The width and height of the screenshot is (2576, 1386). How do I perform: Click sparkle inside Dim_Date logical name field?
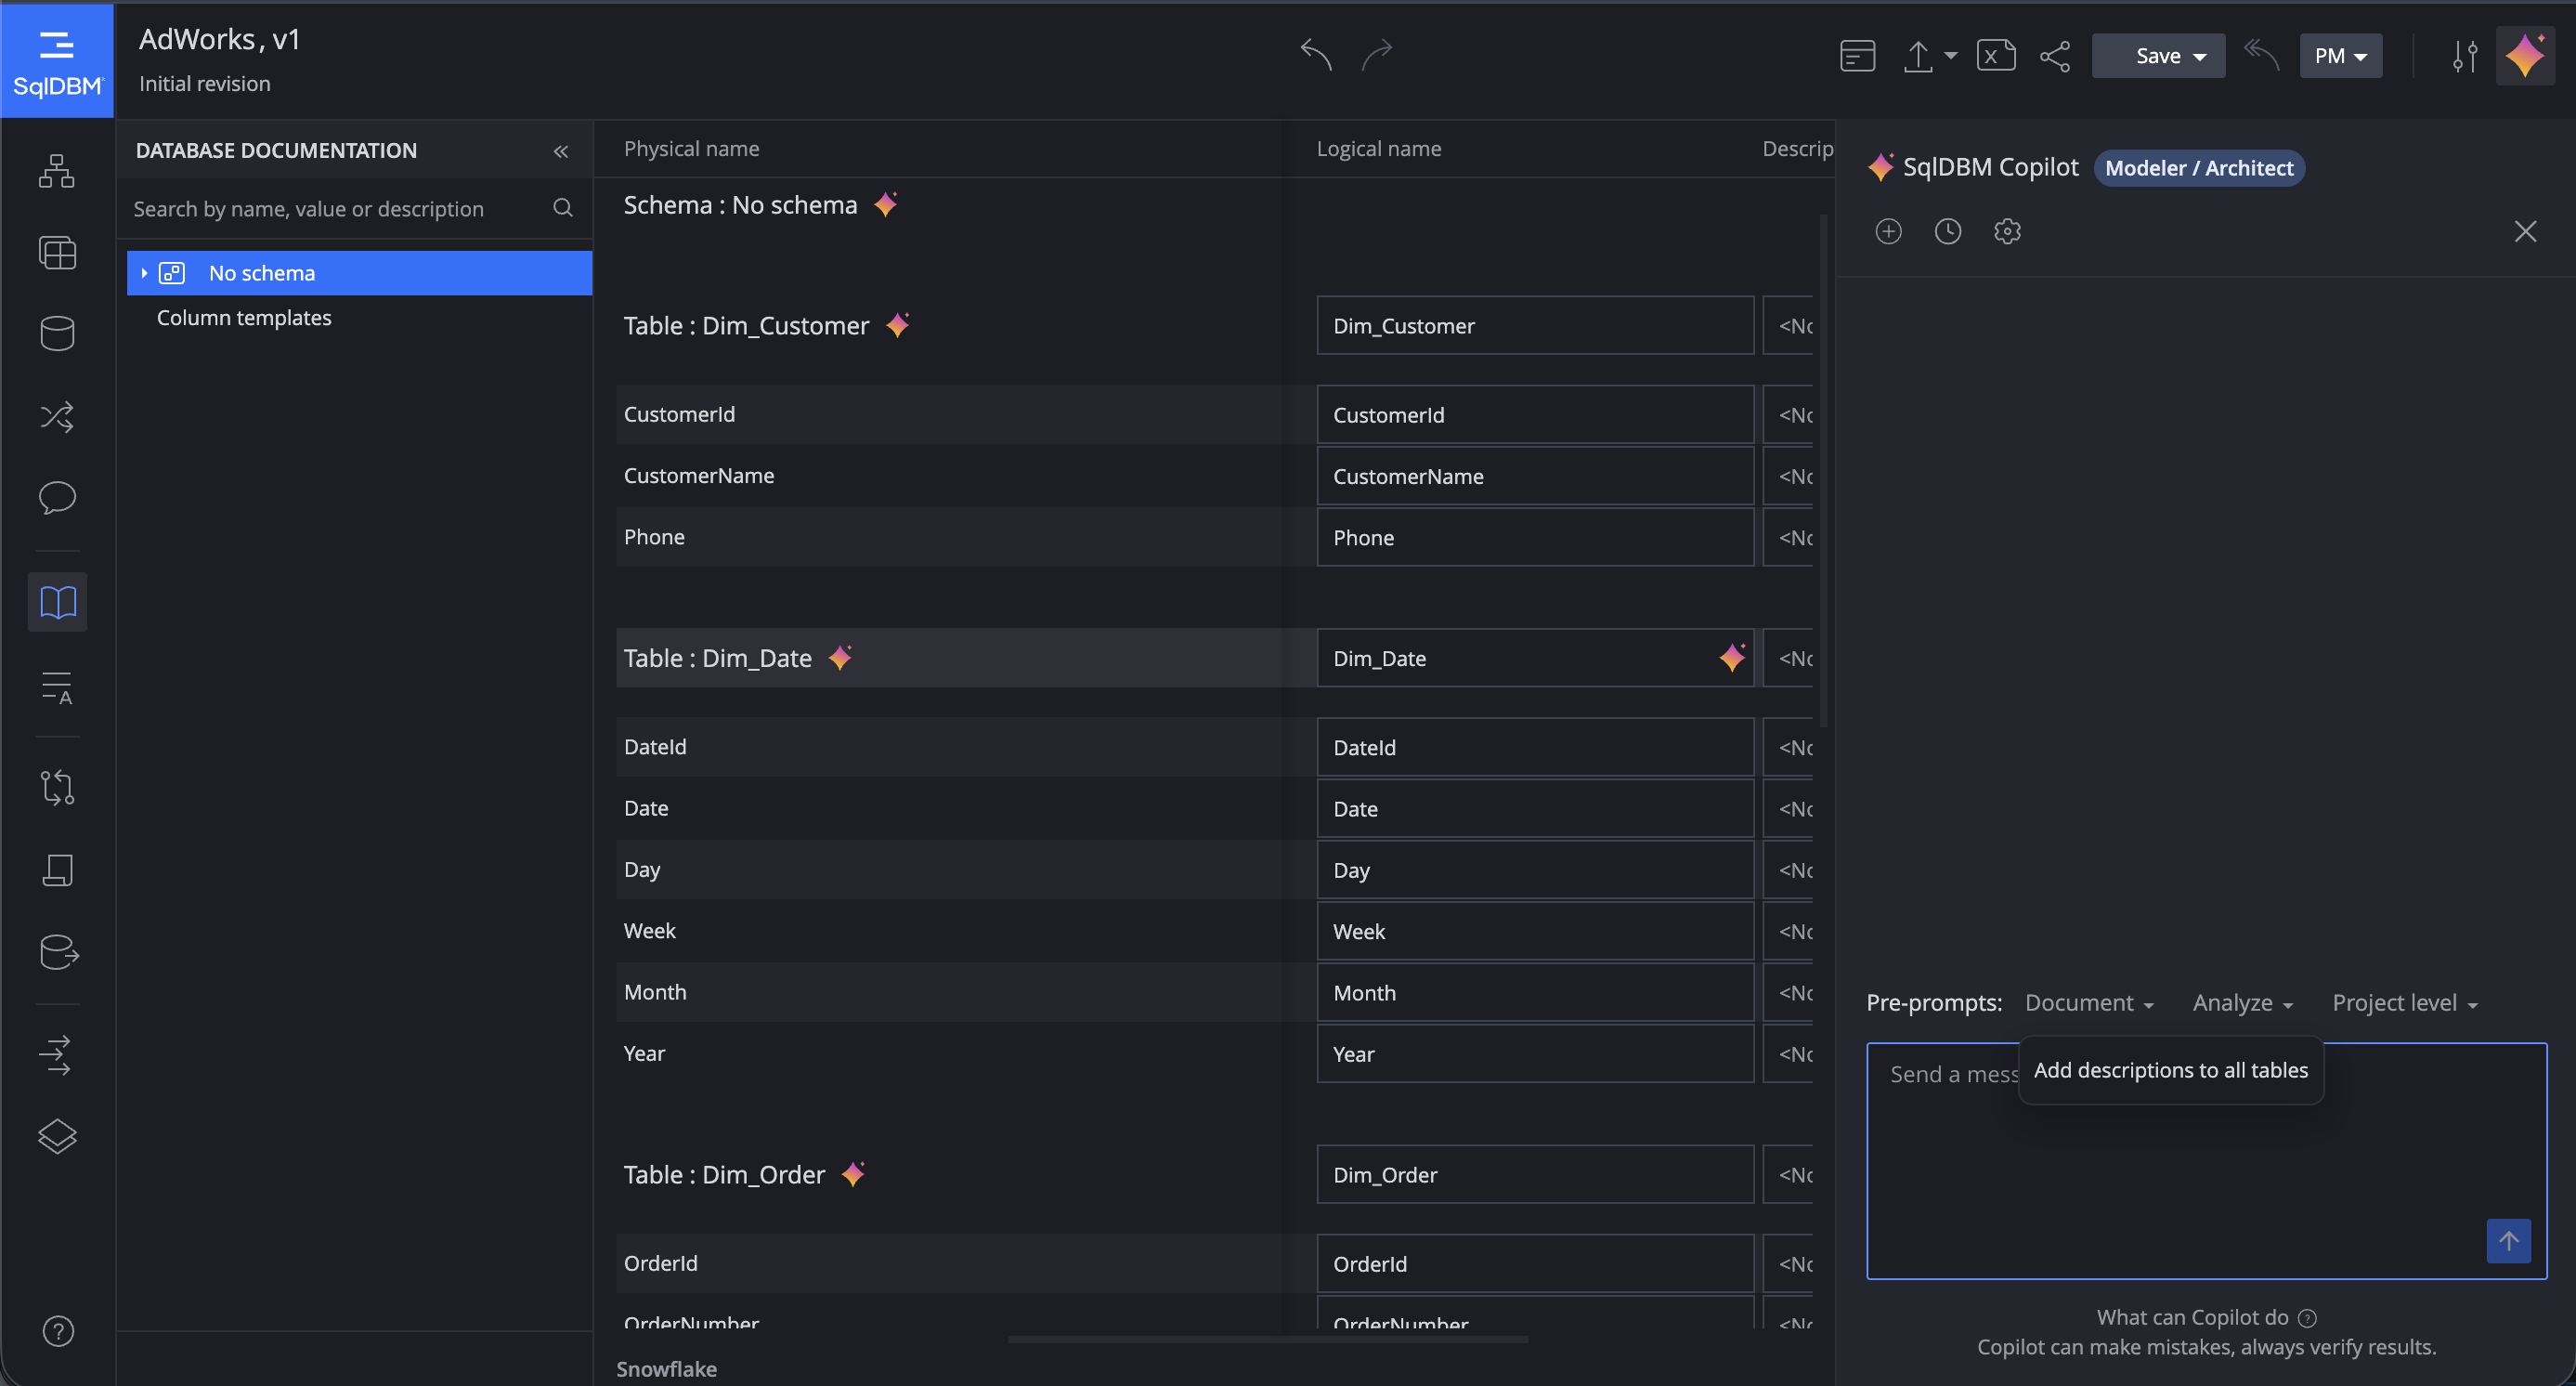pos(1732,657)
